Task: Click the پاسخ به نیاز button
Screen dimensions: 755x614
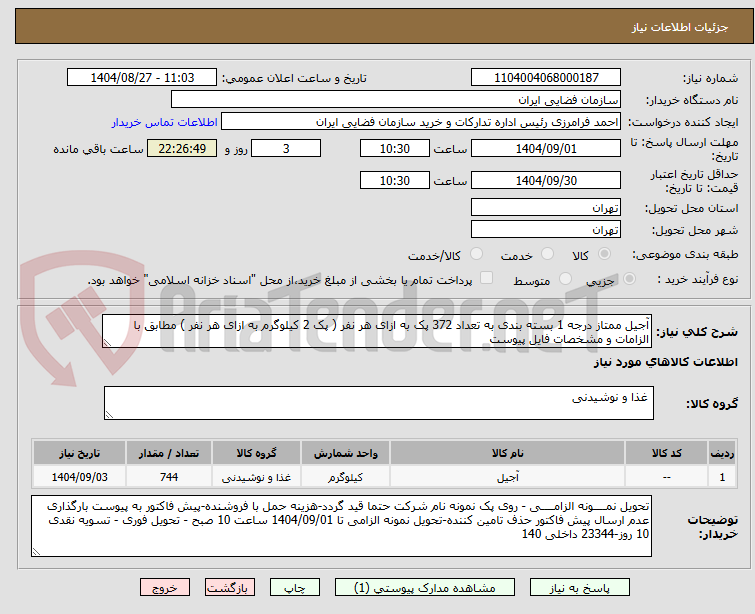Action: coord(580,588)
